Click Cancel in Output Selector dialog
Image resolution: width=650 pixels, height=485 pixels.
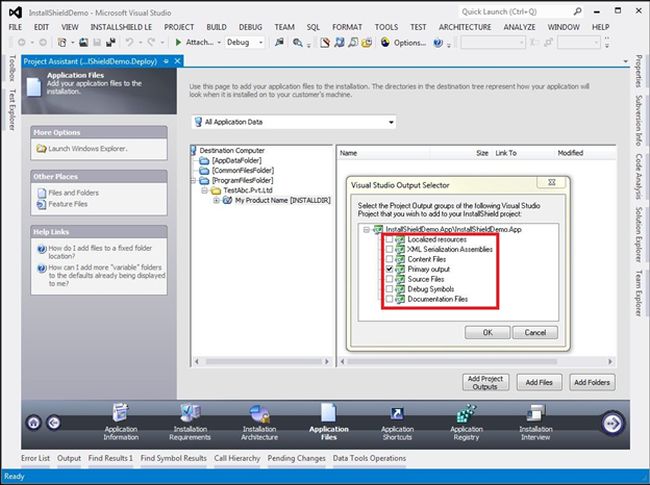[535, 332]
